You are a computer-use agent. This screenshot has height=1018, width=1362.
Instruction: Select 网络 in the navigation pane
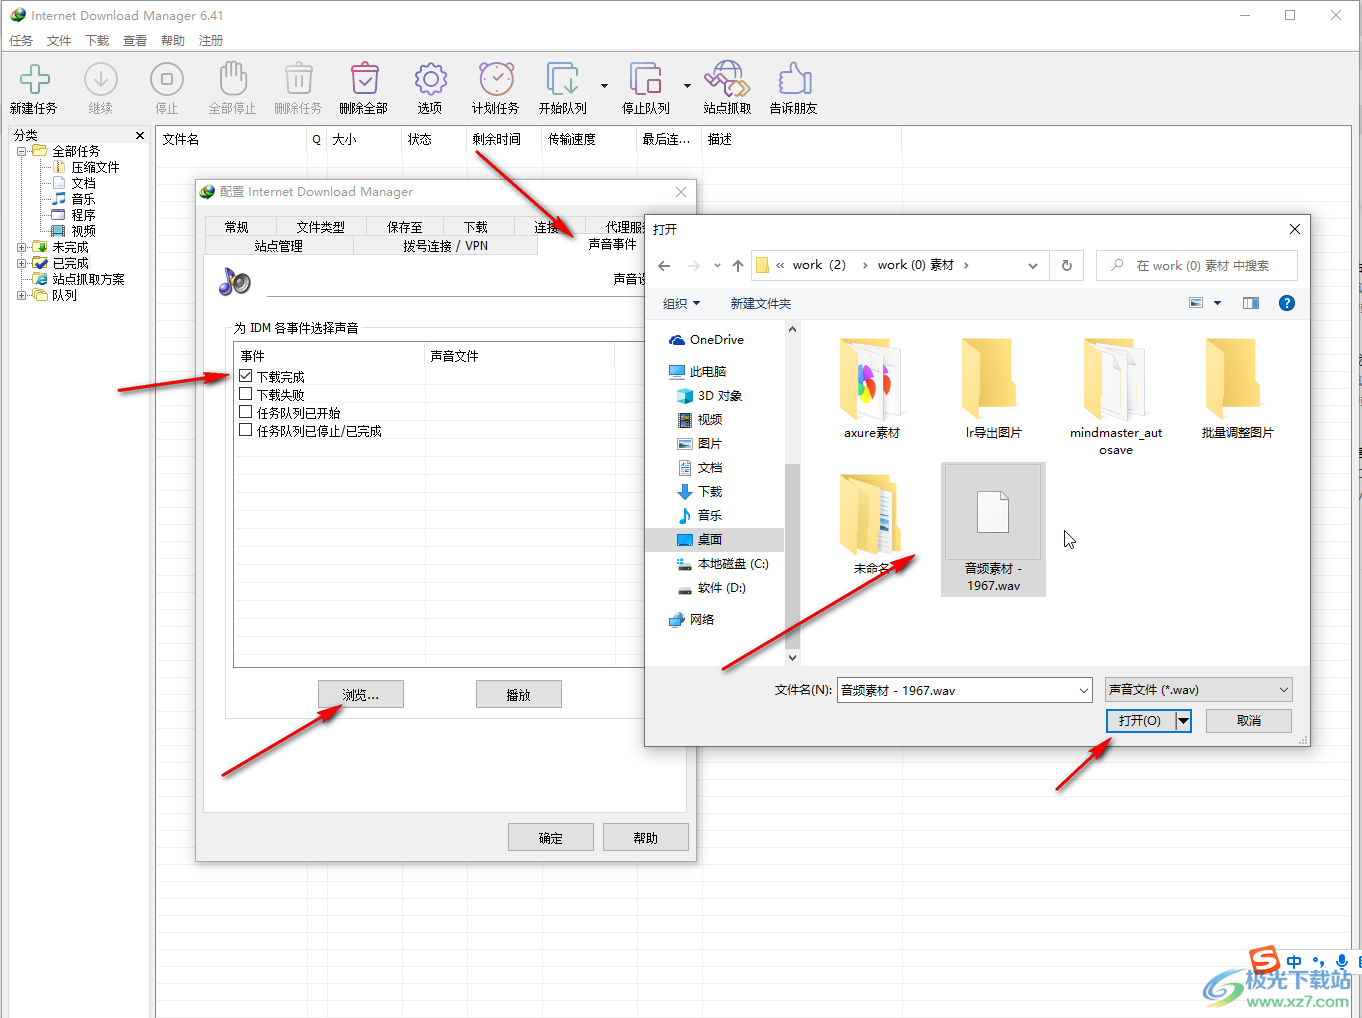point(691,620)
